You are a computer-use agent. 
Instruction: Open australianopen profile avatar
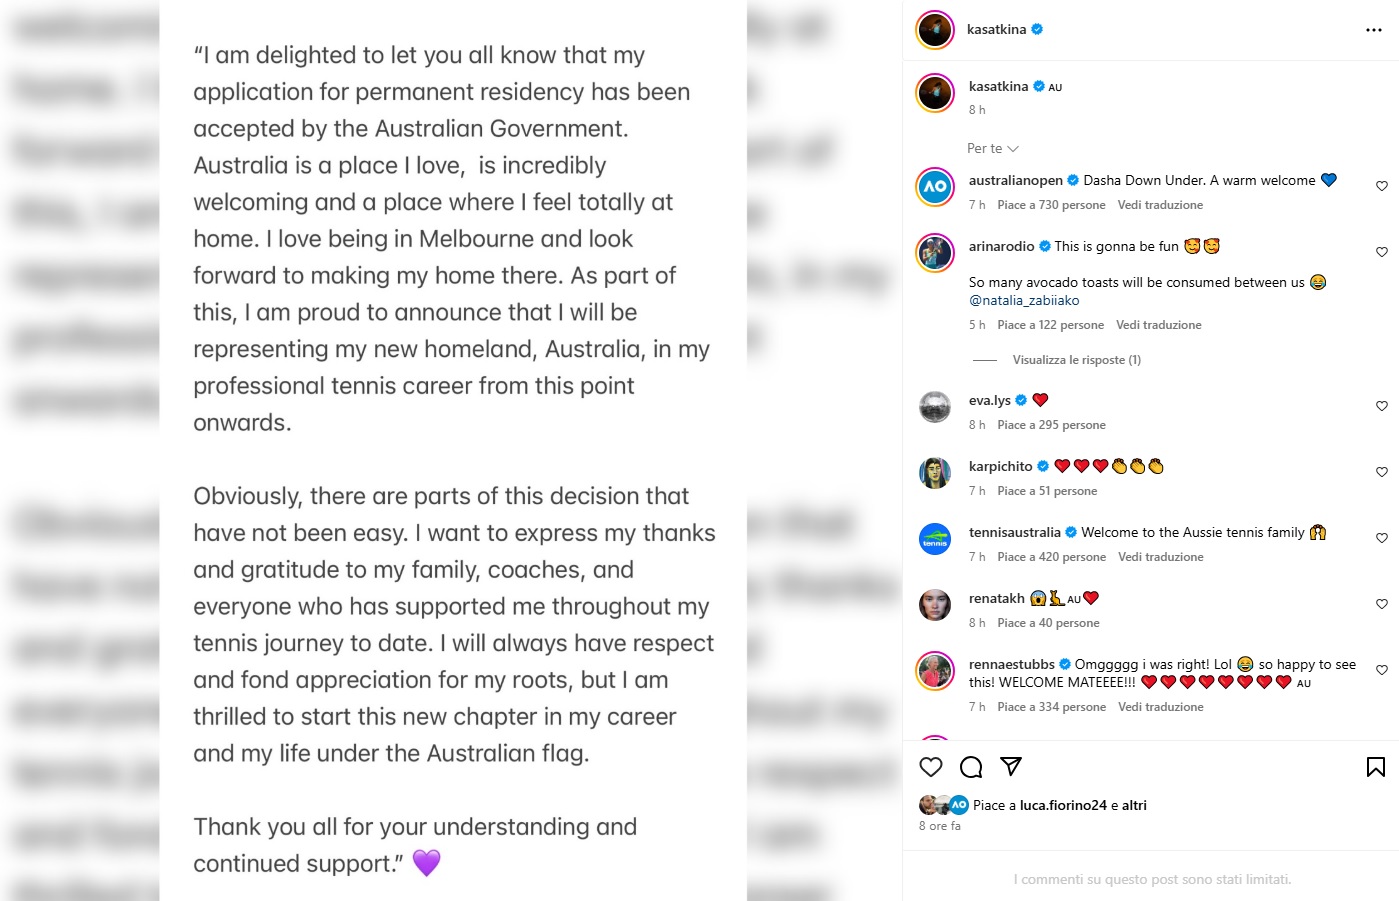[x=935, y=187]
